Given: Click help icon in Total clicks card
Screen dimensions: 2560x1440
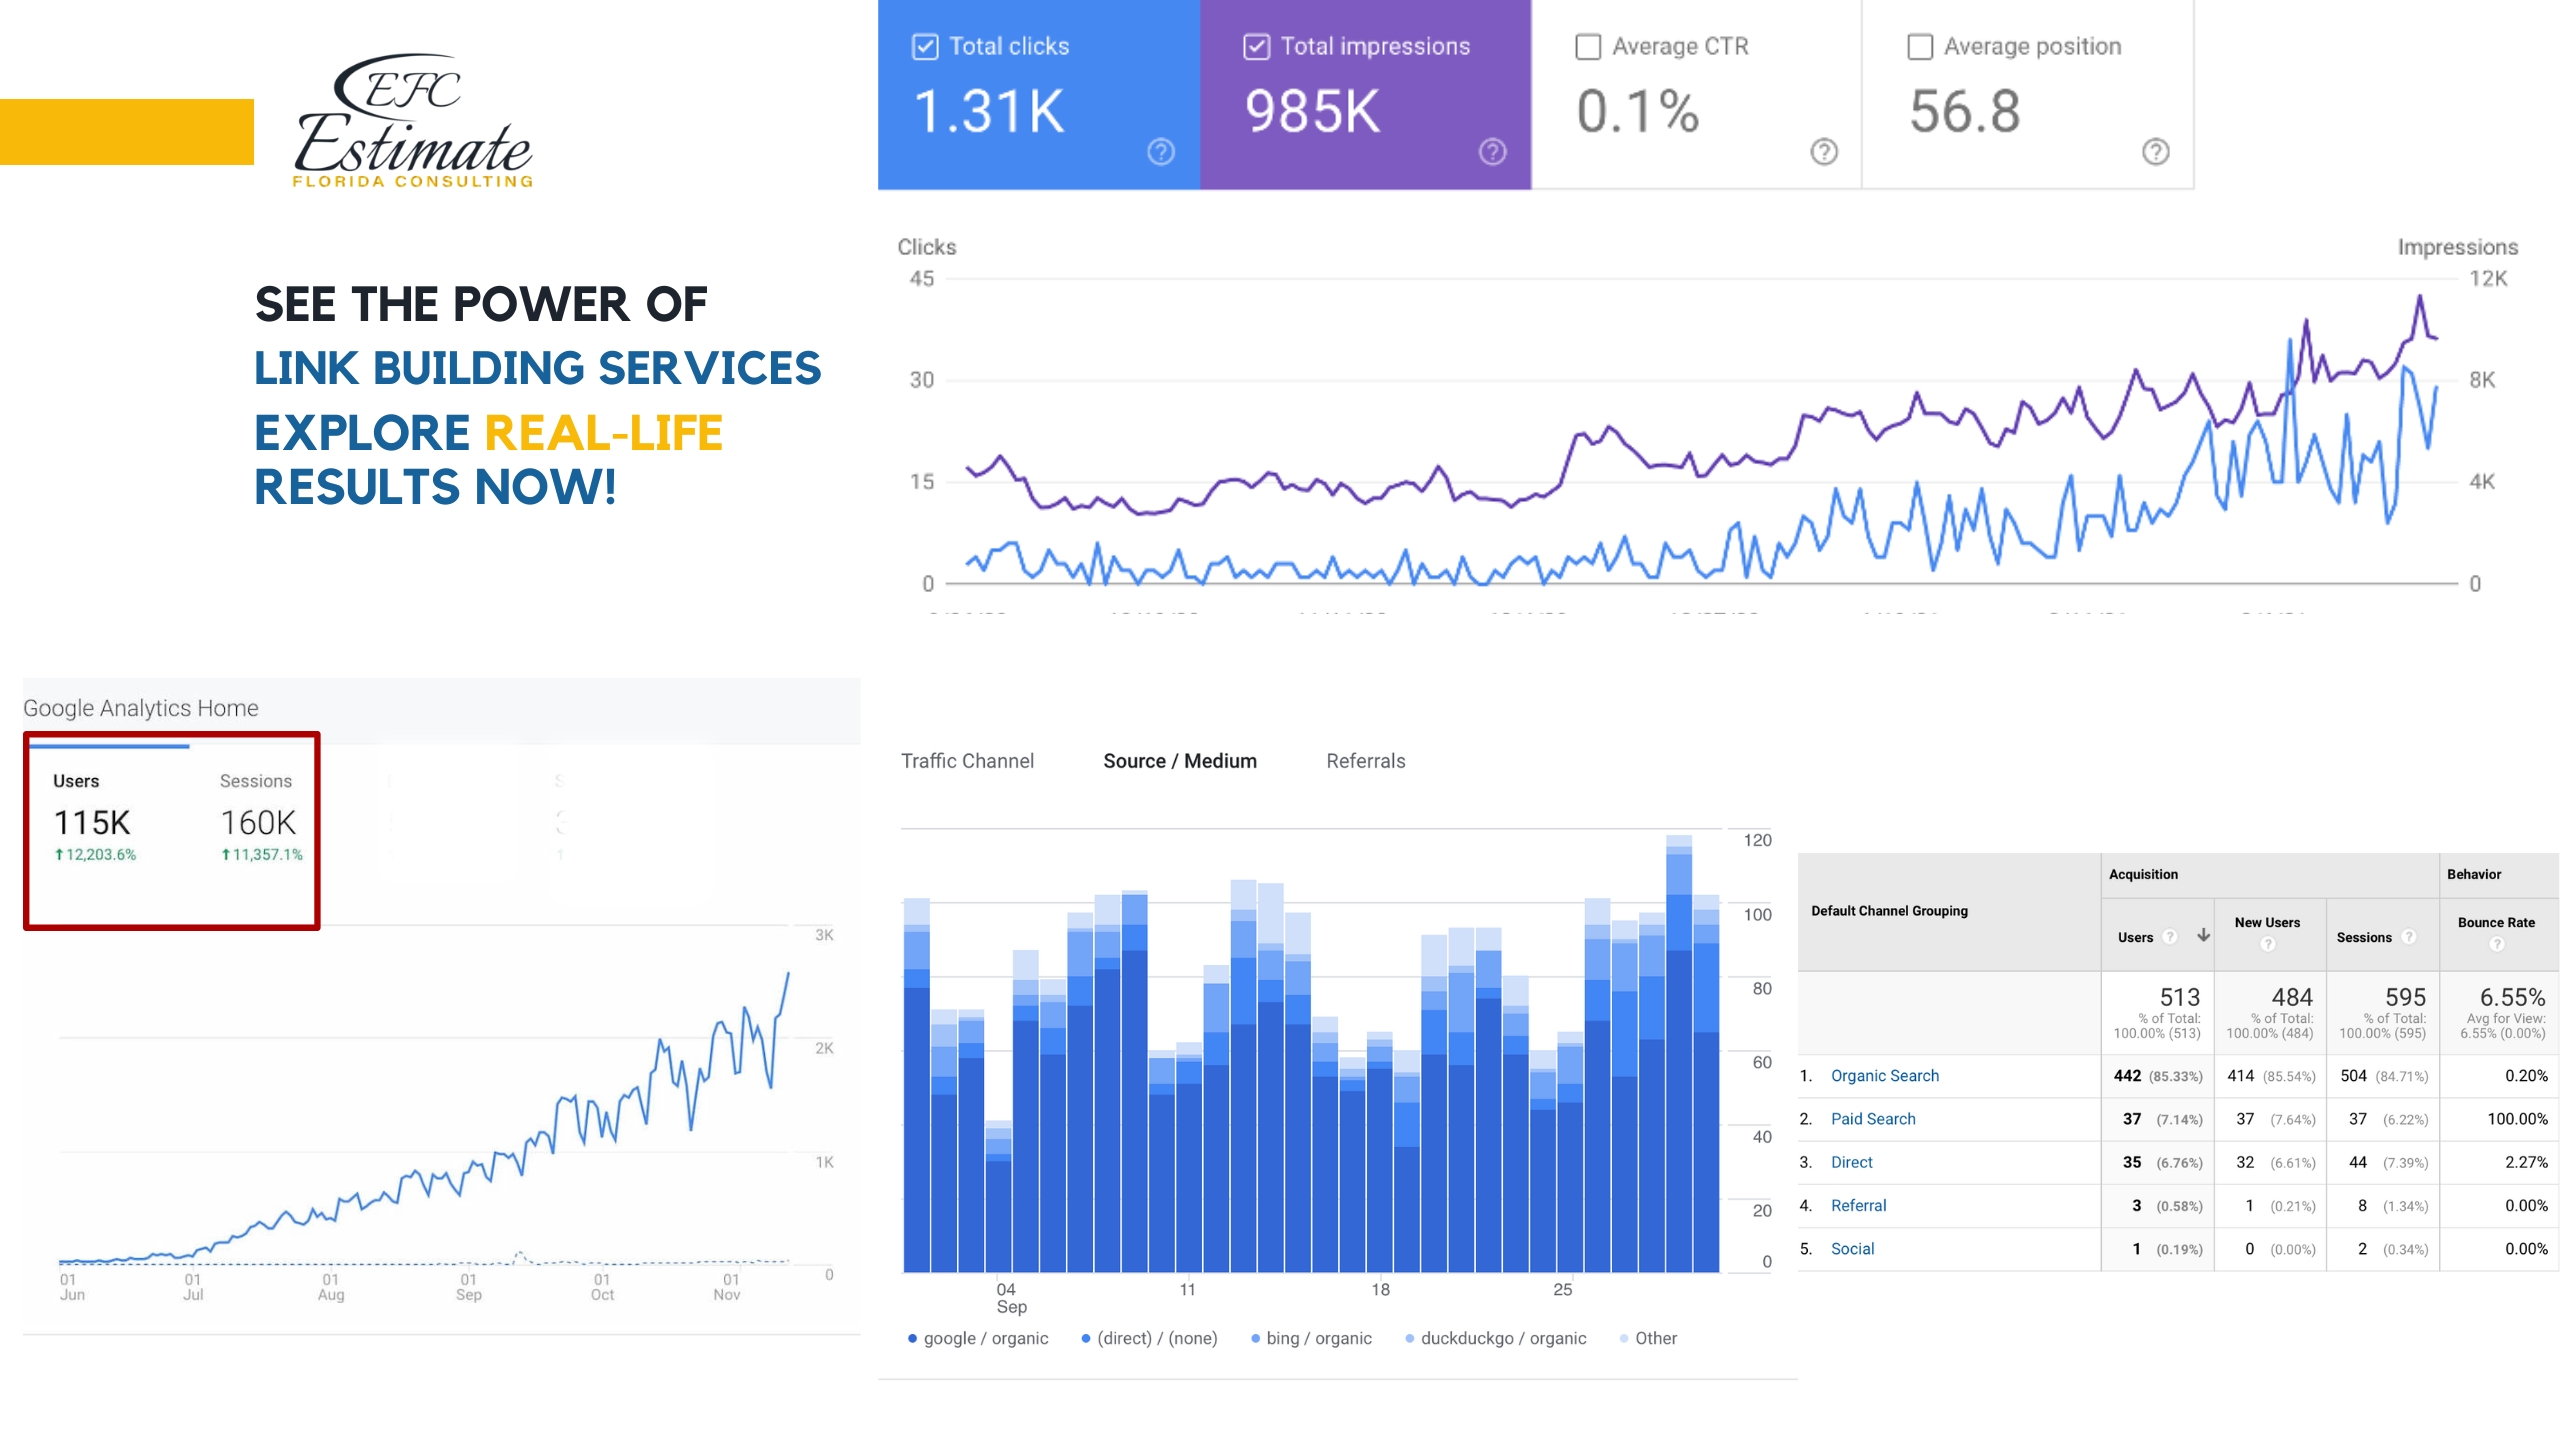Looking at the screenshot, I should [1160, 152].
